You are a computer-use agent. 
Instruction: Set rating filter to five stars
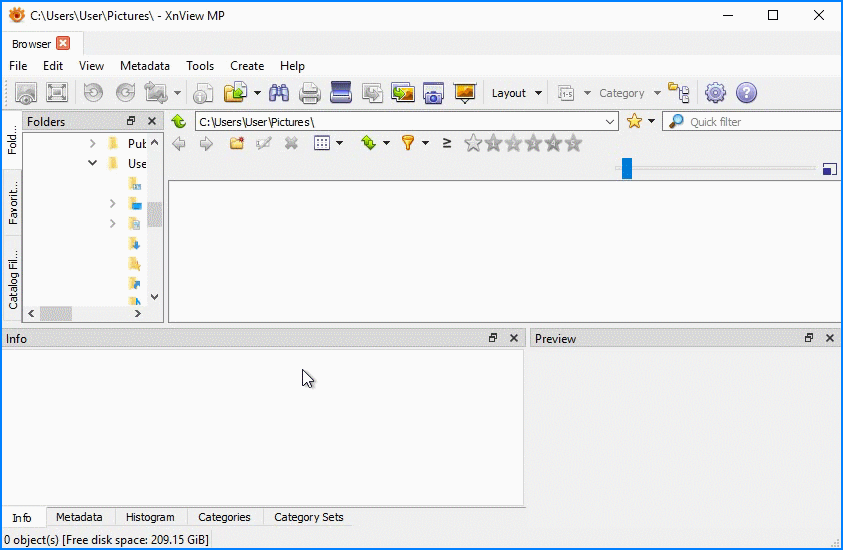(574, 143)
